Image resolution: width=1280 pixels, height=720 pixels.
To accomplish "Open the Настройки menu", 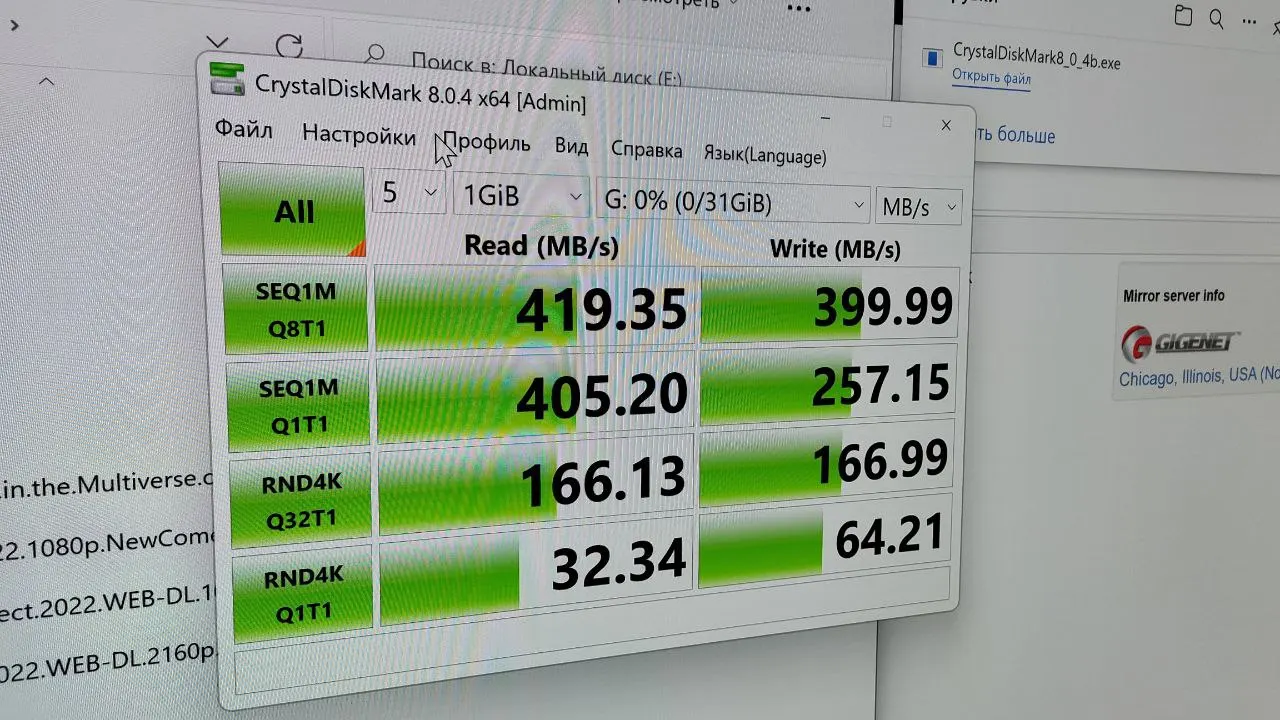I will coord(359,135).
